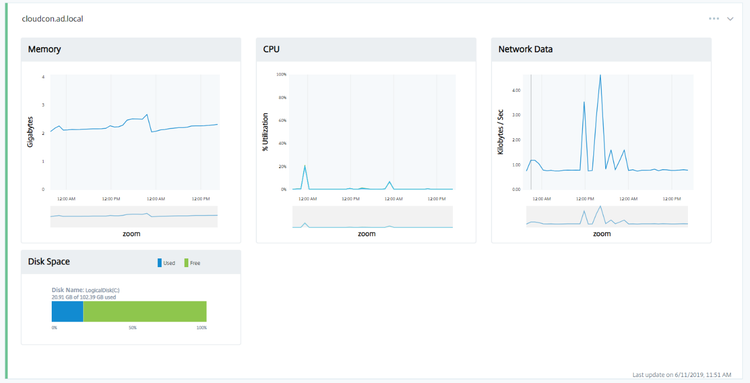750x383 pixels.
Task: Click the 50% tick label under disk bar
Action: click(132, 328)
